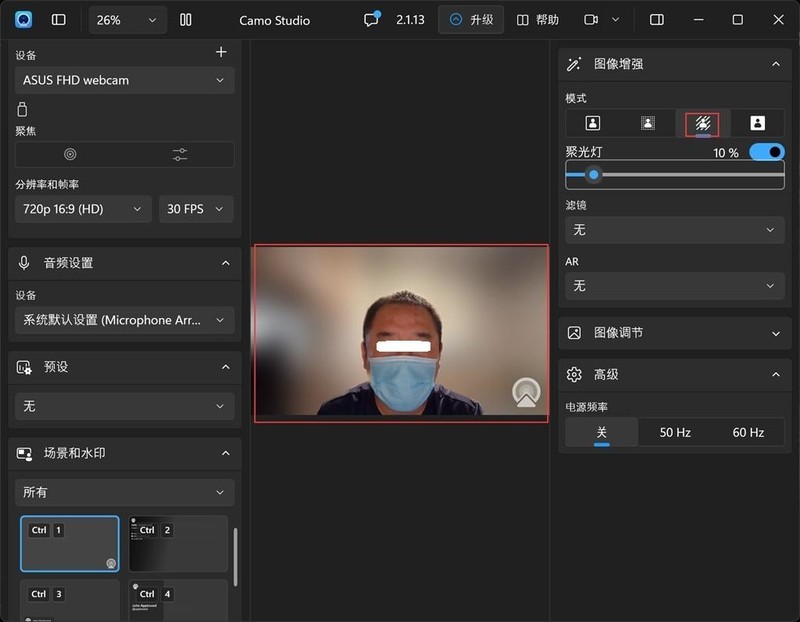
Task: Select the Ctrl 2 scene thumbnail
Action: point(178,544)
